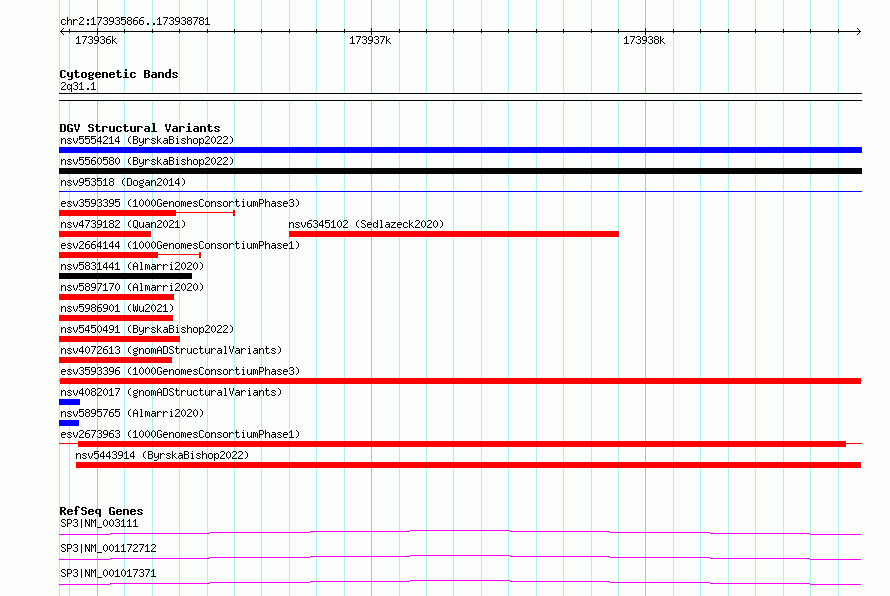Screen dimensions: 890x596
Task: Select the blue nsv5554214 variant bar
Action: [460, 150]
